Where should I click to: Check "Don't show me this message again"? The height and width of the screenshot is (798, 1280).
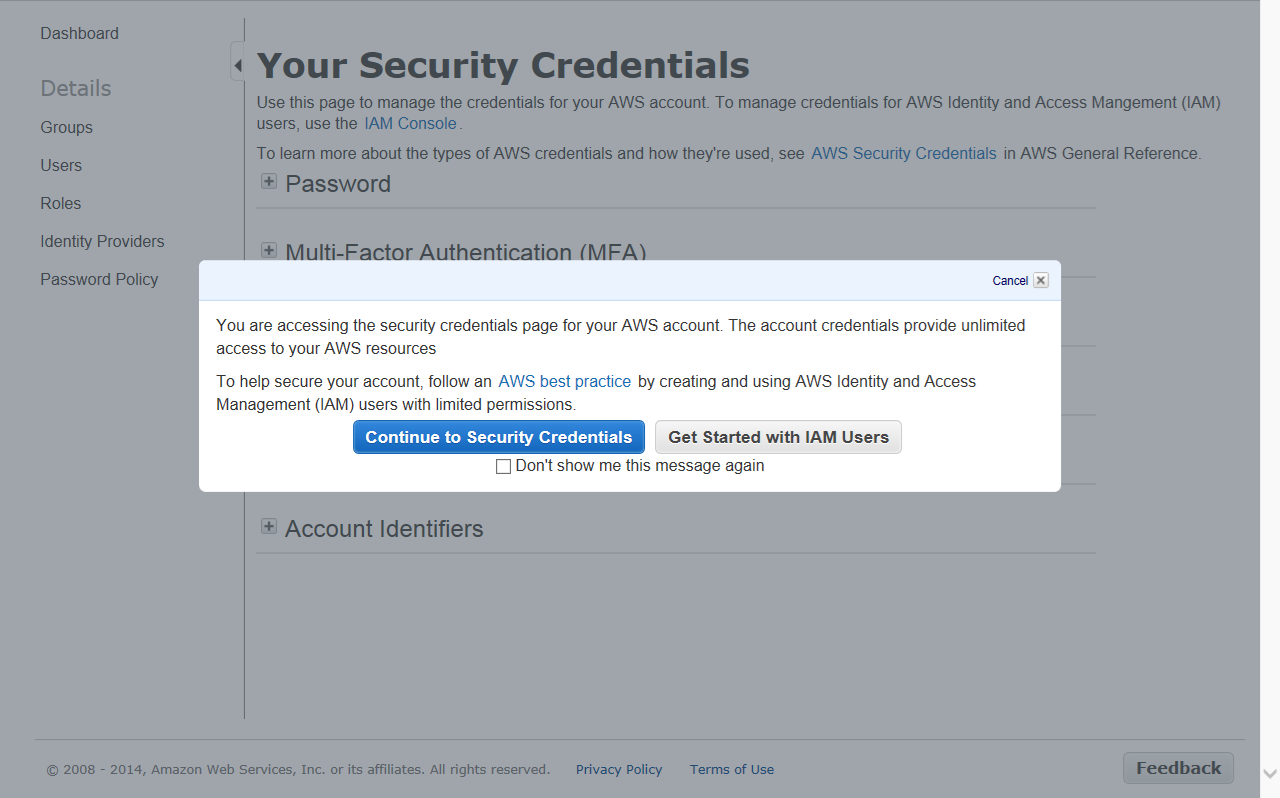[504, 467]
